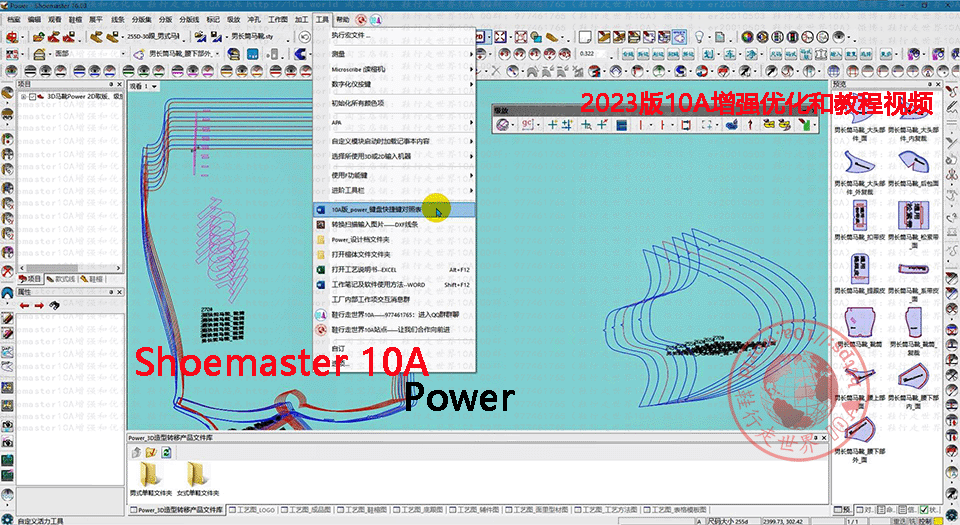Select 10A版 power 键盘快捷键对照表 menu entry
The image size is (960, 525).
394,209
